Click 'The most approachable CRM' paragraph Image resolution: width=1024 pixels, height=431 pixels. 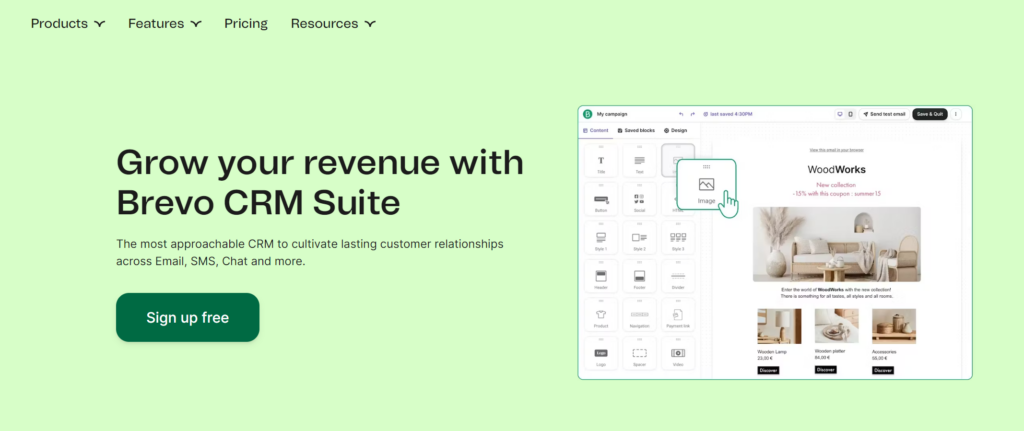click(310, 253)
